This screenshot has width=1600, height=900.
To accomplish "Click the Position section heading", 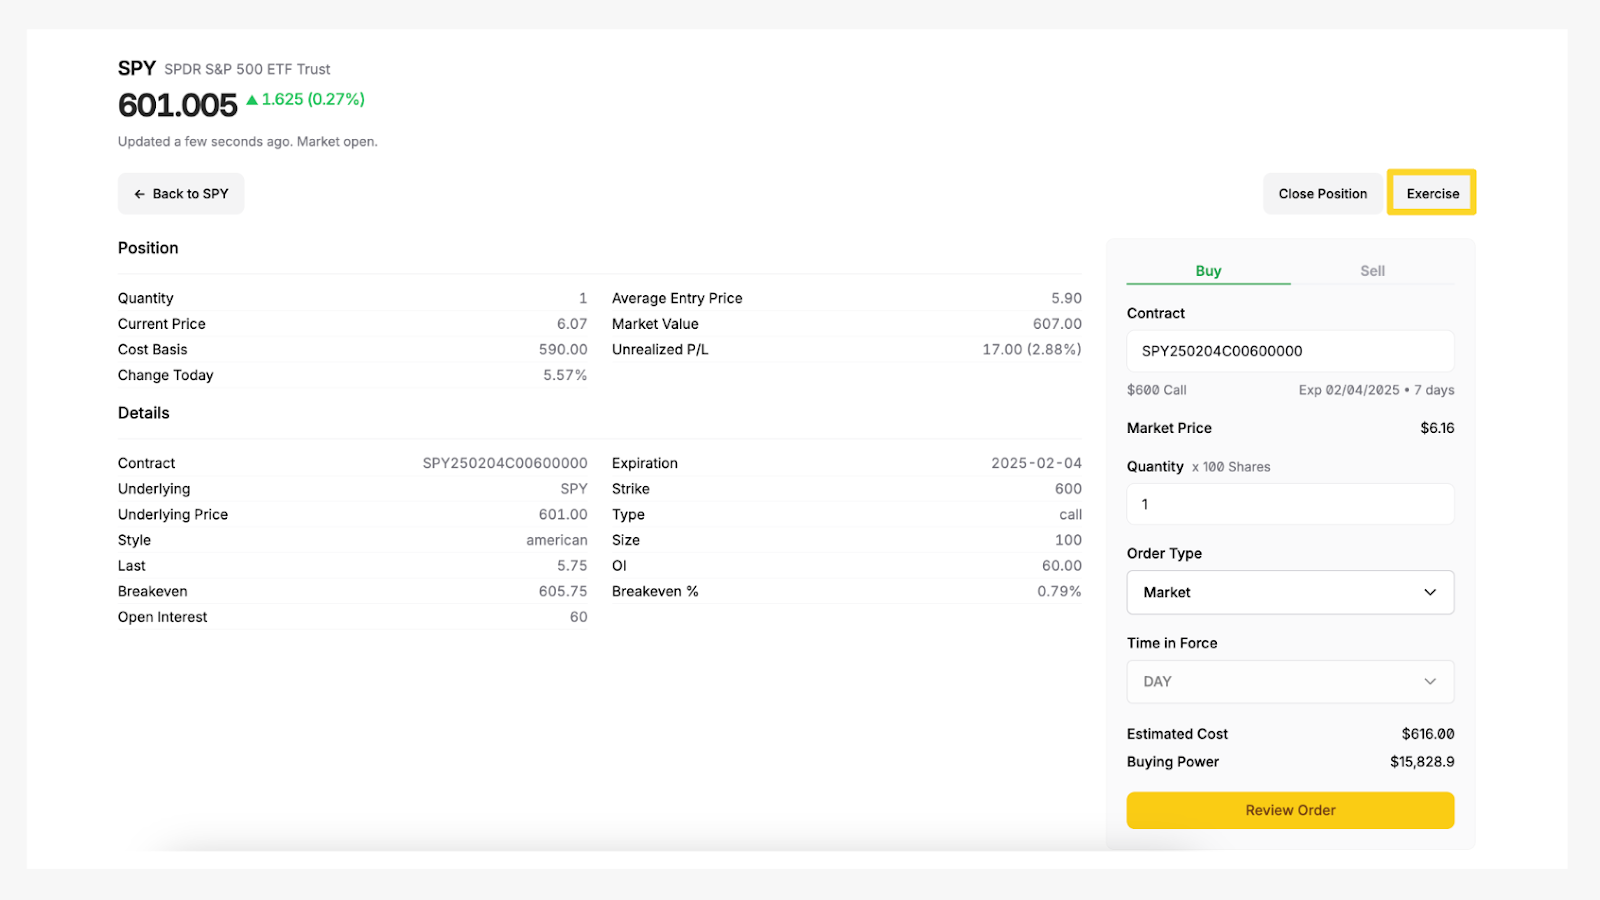I will [x=148, y=248].
